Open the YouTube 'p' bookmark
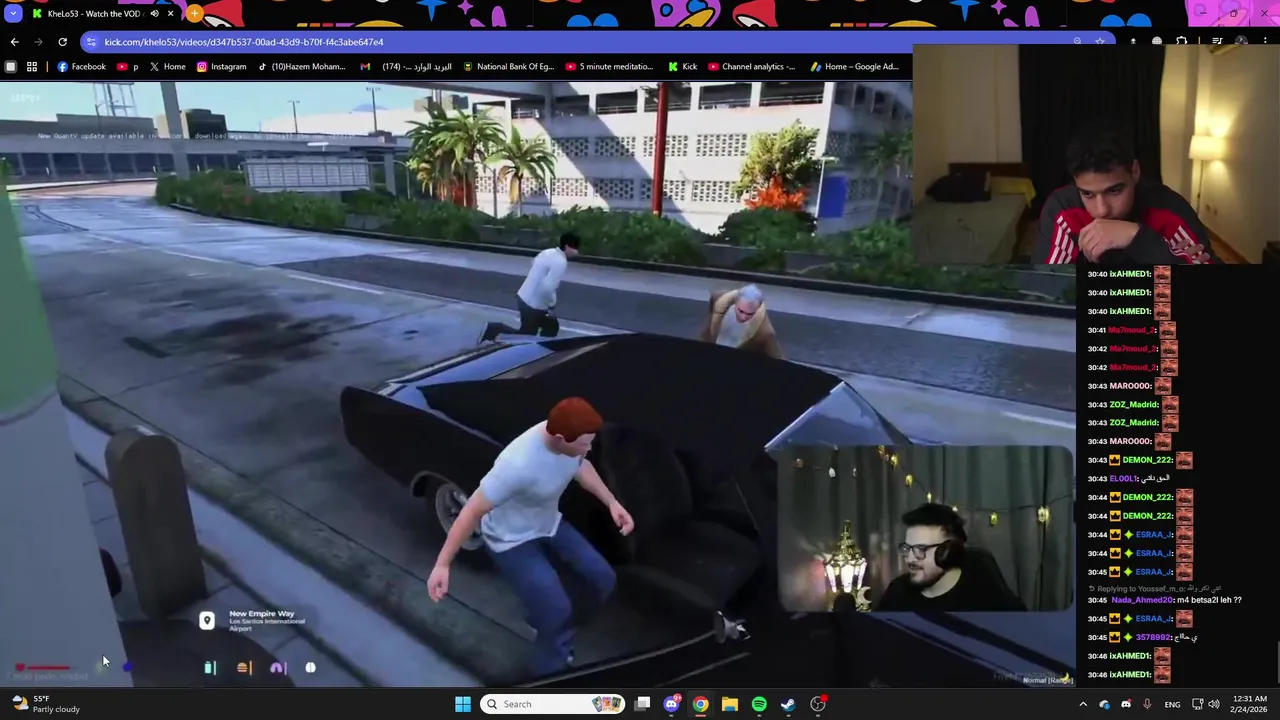This screenshot has width=1280, height=720. (x=128, y=67)
